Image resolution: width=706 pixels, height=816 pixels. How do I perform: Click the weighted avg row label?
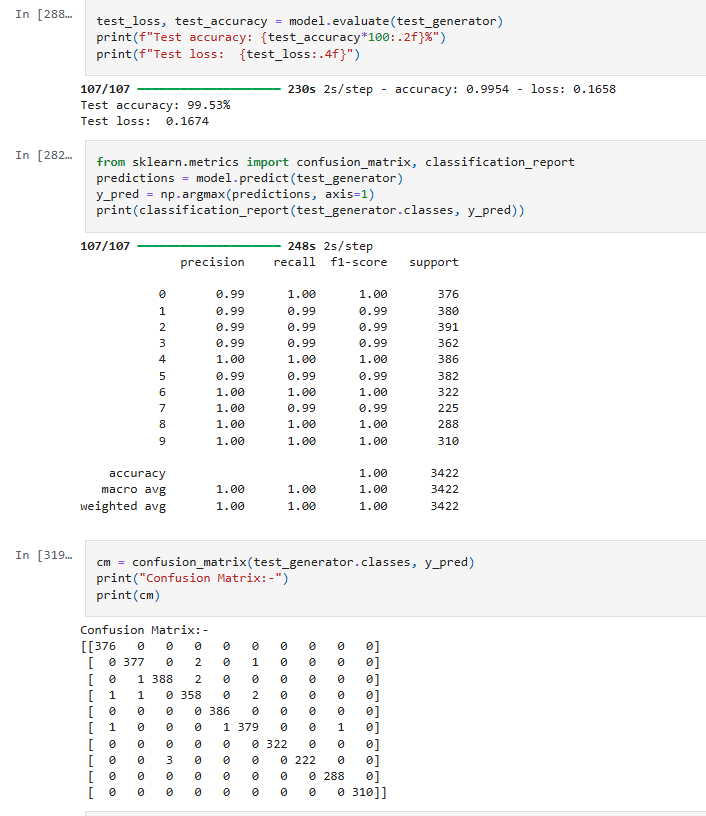click(x=123, y=506)
